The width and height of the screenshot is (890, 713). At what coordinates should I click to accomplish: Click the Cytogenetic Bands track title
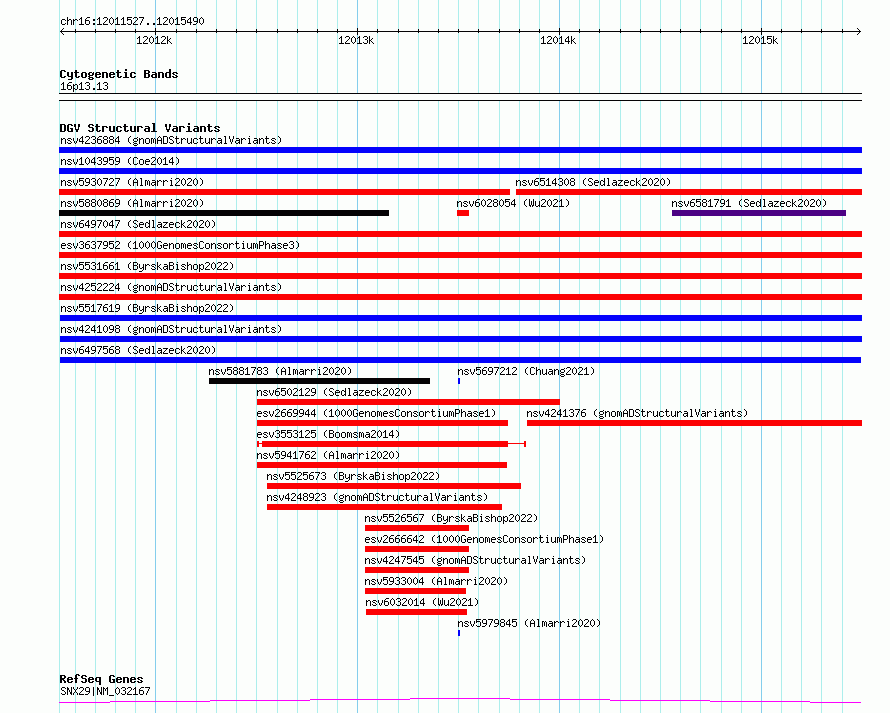click(x=119, y=74)
